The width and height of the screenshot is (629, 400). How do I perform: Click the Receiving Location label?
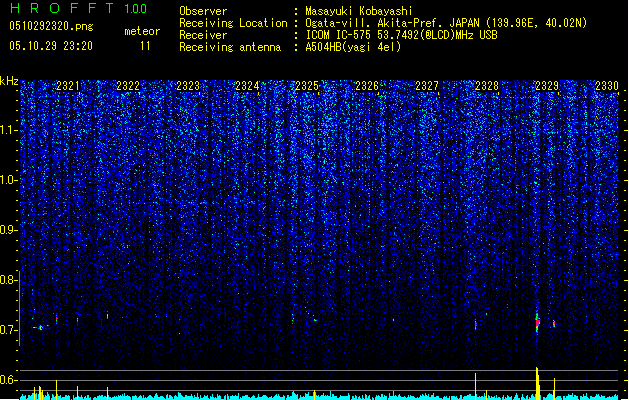point(233,23)
